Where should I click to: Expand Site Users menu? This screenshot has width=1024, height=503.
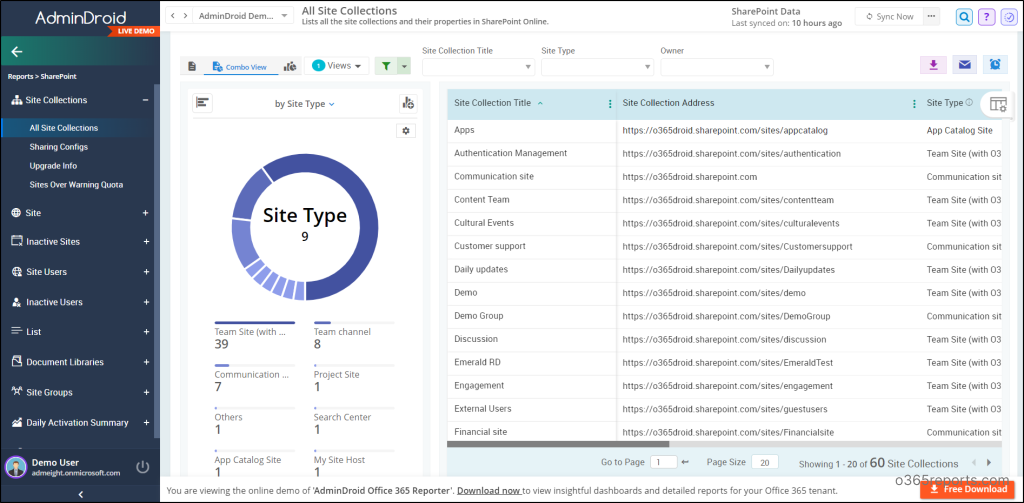click(146, 272)
